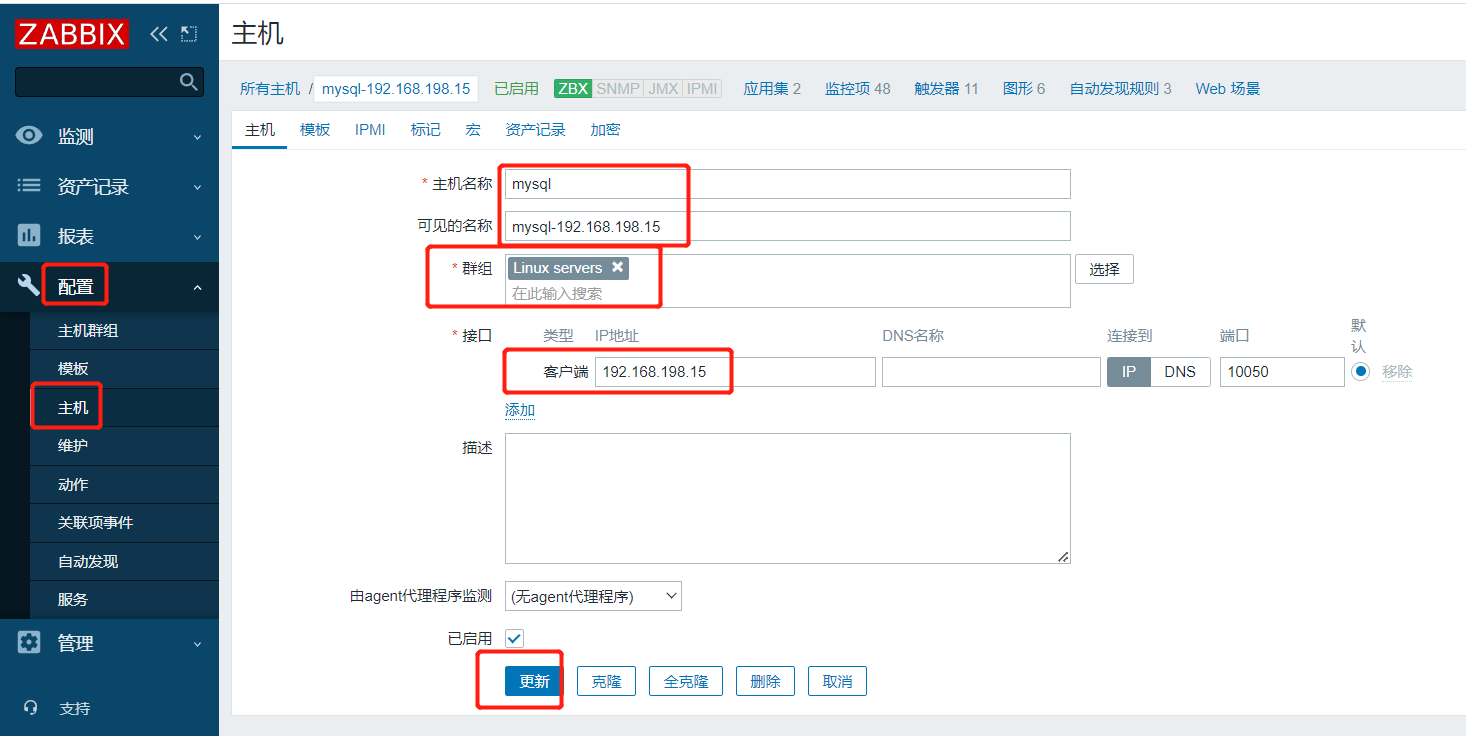The image size is (1466, 736).
Task: Click the SNMP availability badge
Action: click(618, 88)
